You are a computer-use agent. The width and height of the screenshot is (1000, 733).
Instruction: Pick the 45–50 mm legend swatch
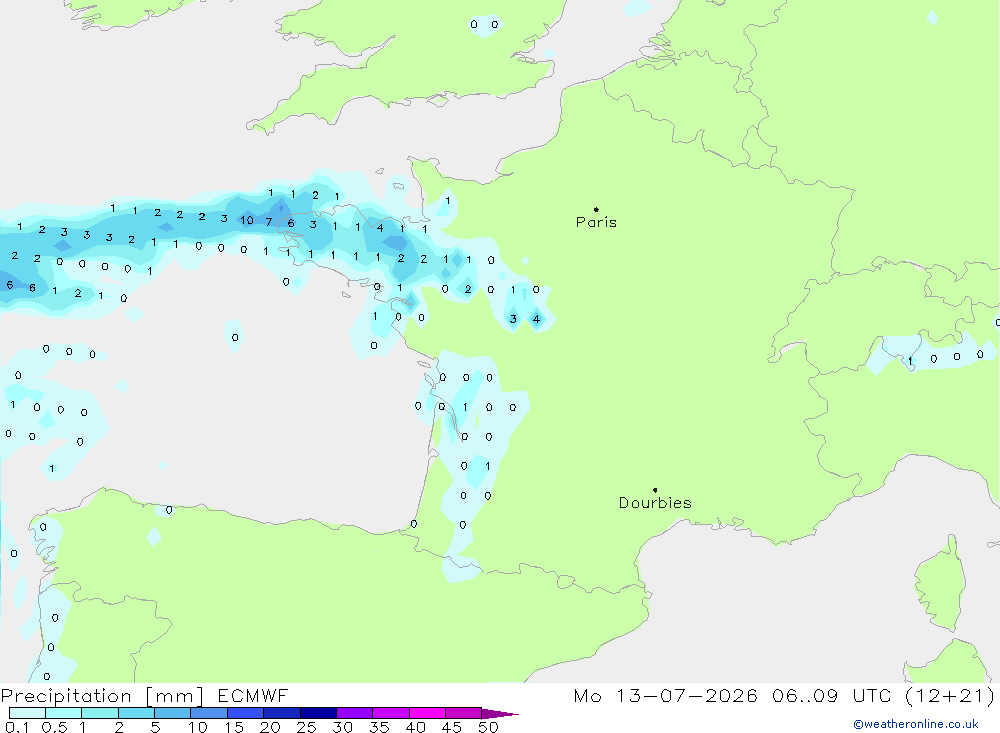(464, 713)
